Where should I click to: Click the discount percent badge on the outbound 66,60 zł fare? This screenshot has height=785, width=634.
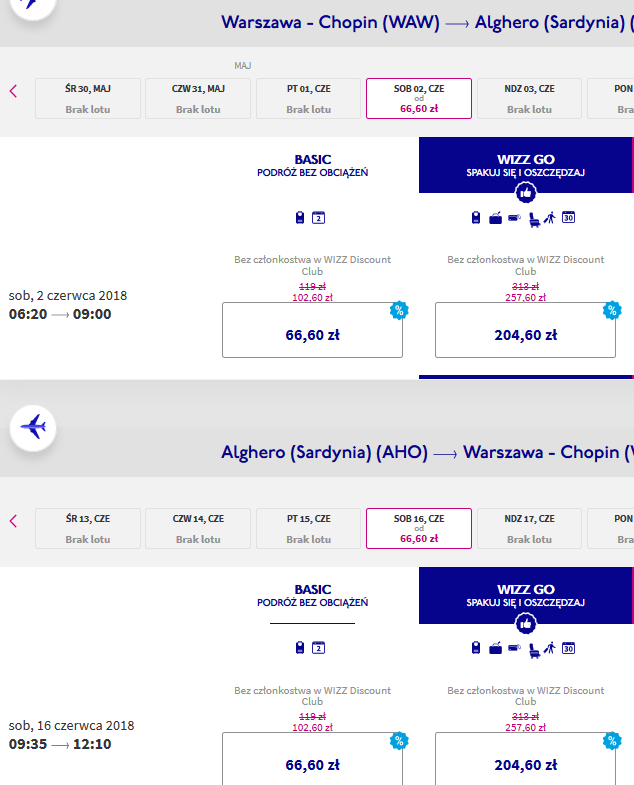[399, 310]
